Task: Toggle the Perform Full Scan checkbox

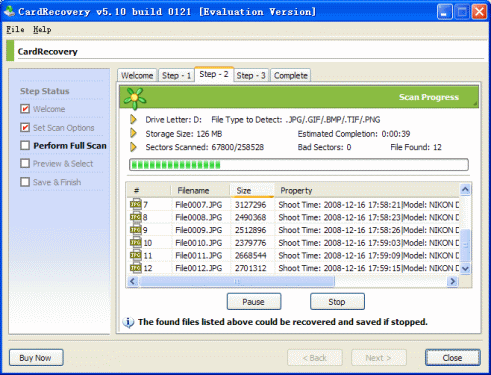Action: point(25,145)
